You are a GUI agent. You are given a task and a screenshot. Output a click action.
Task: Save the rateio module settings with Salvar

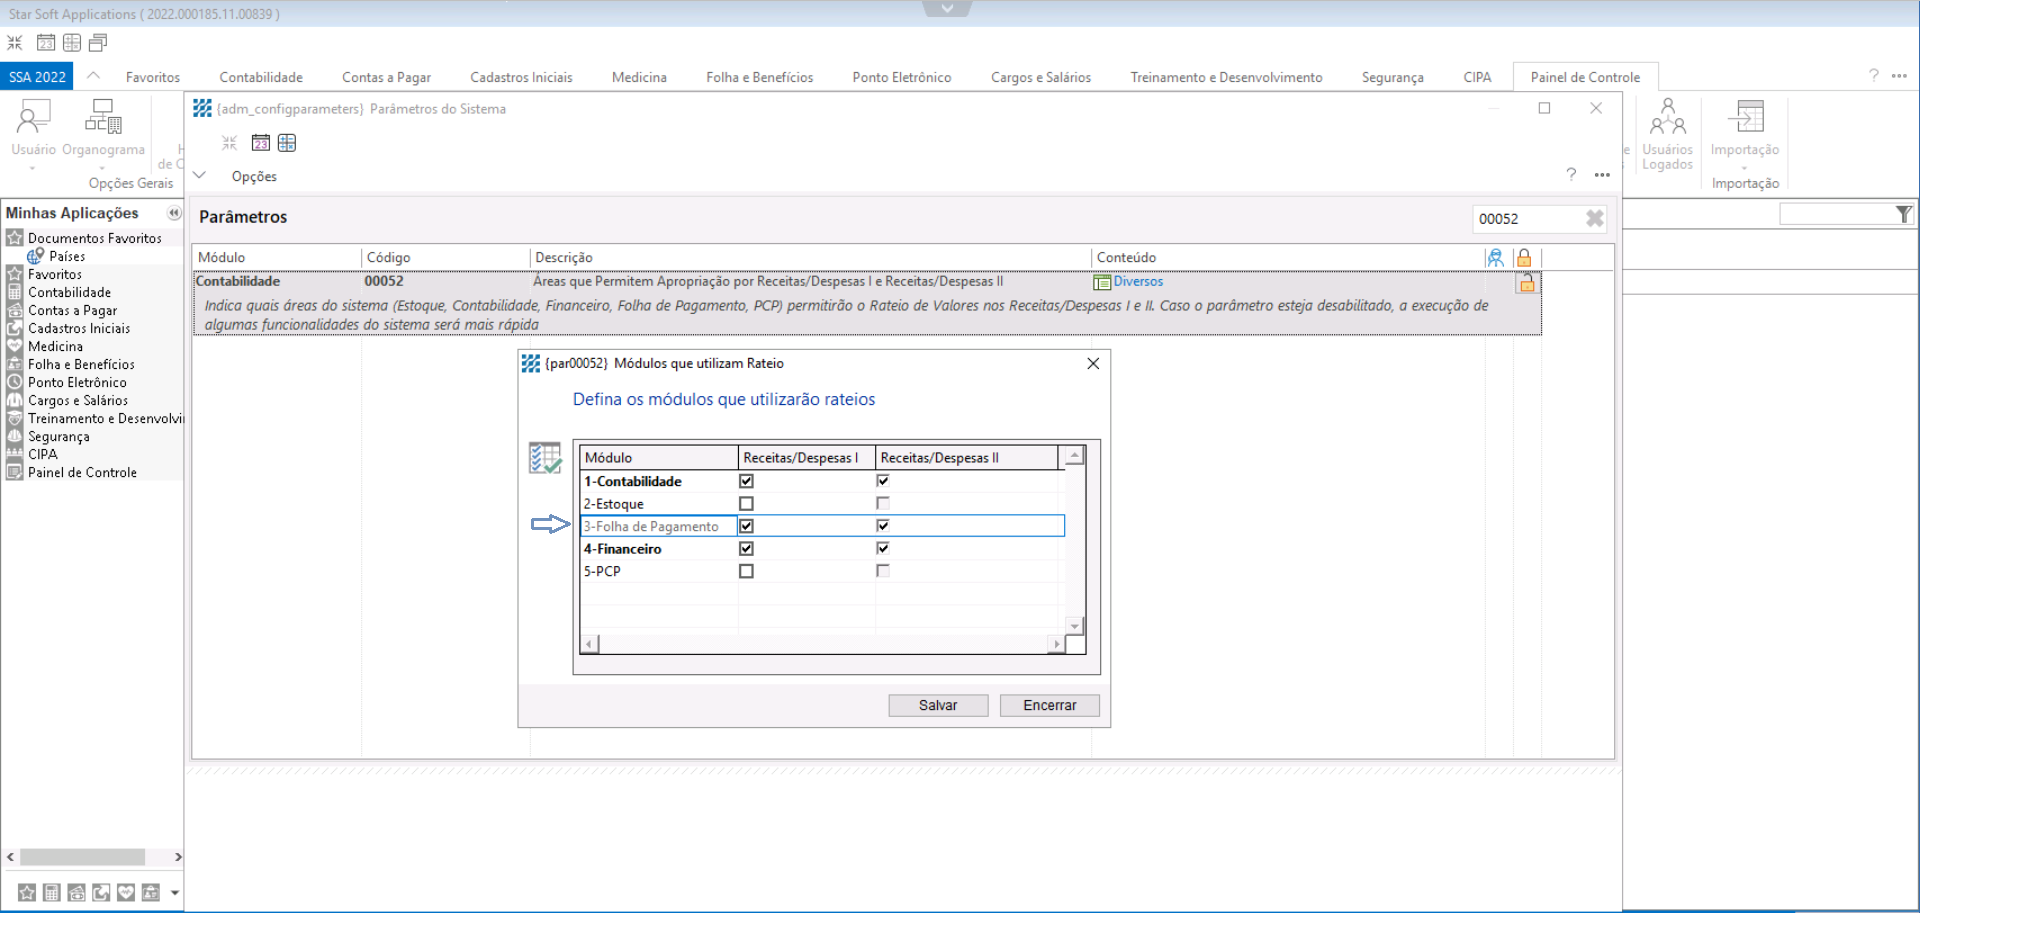click(x=938, y=705)
